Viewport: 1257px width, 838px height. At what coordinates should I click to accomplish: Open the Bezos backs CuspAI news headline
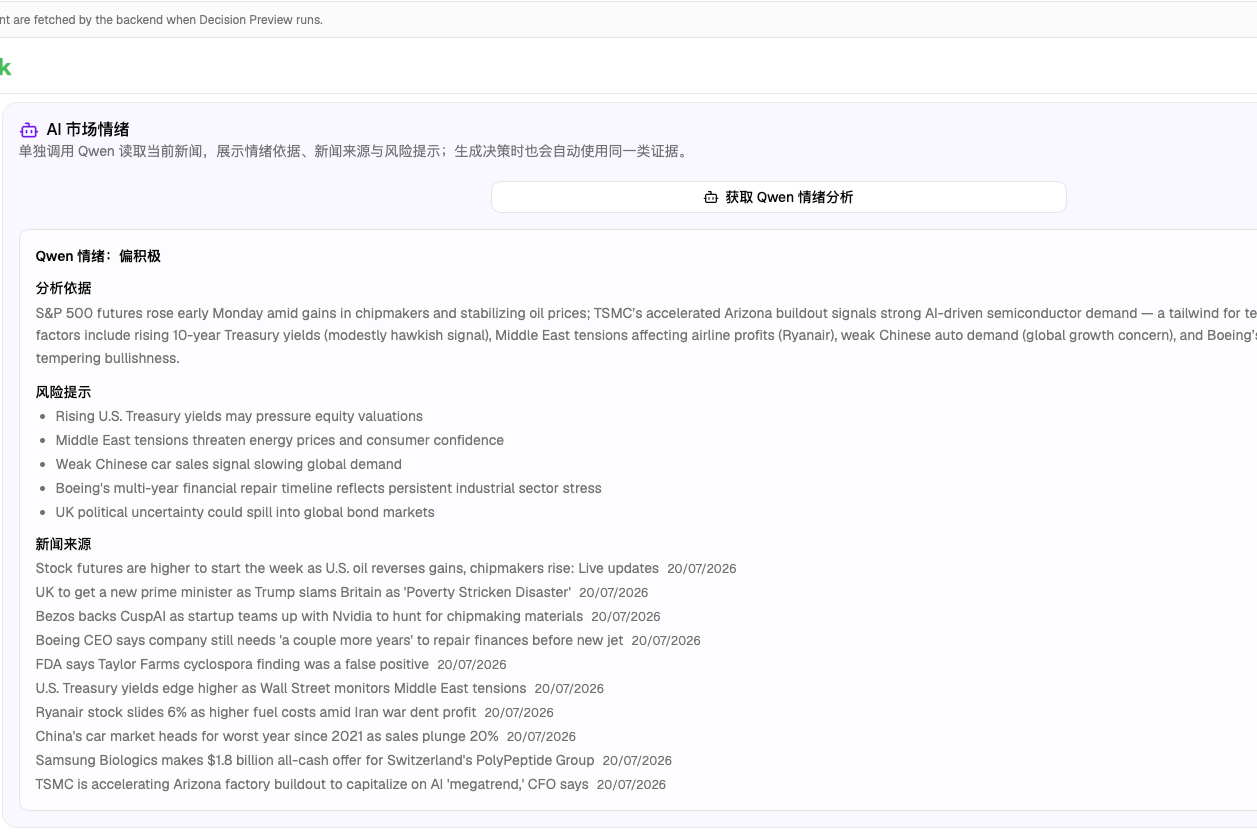coord(309,616)
